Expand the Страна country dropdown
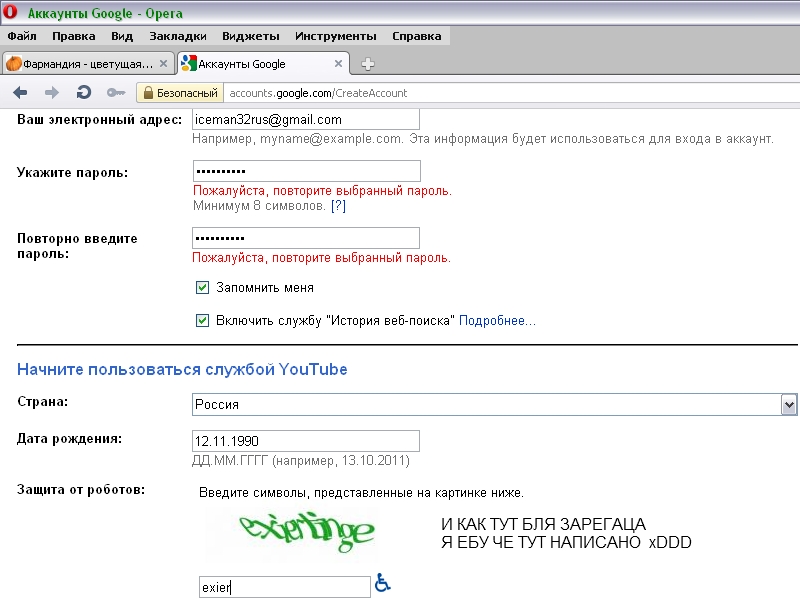This screenshot has height=600, width=800. click(x=789, y=405)
